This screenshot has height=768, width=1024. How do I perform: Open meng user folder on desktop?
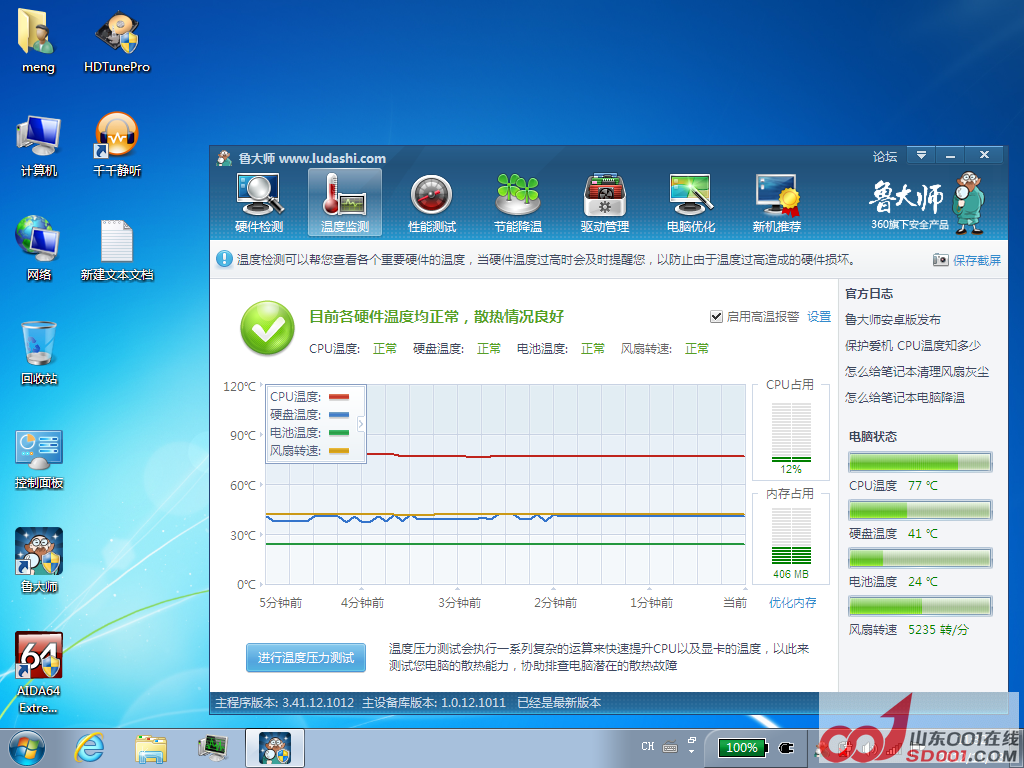38,40
